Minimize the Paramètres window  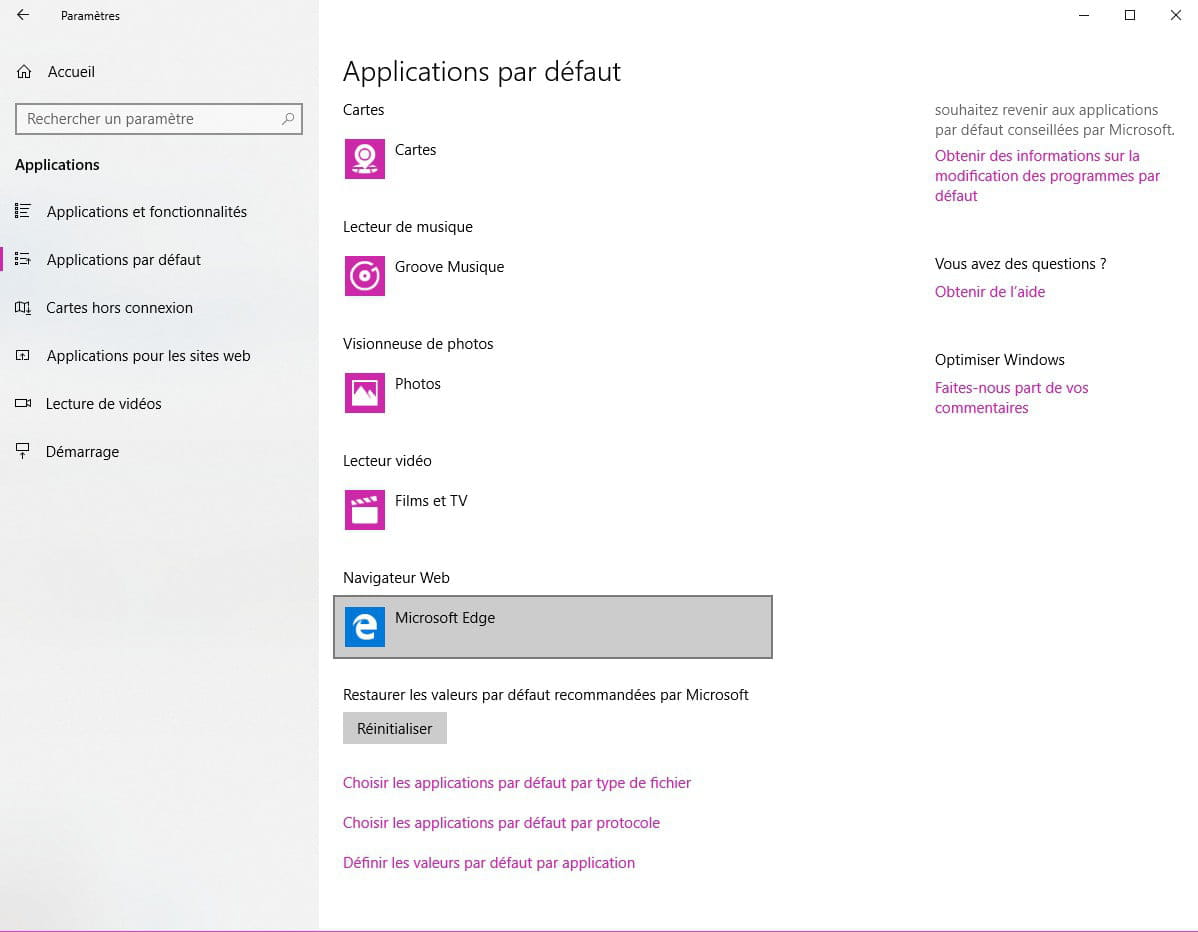1083,15
